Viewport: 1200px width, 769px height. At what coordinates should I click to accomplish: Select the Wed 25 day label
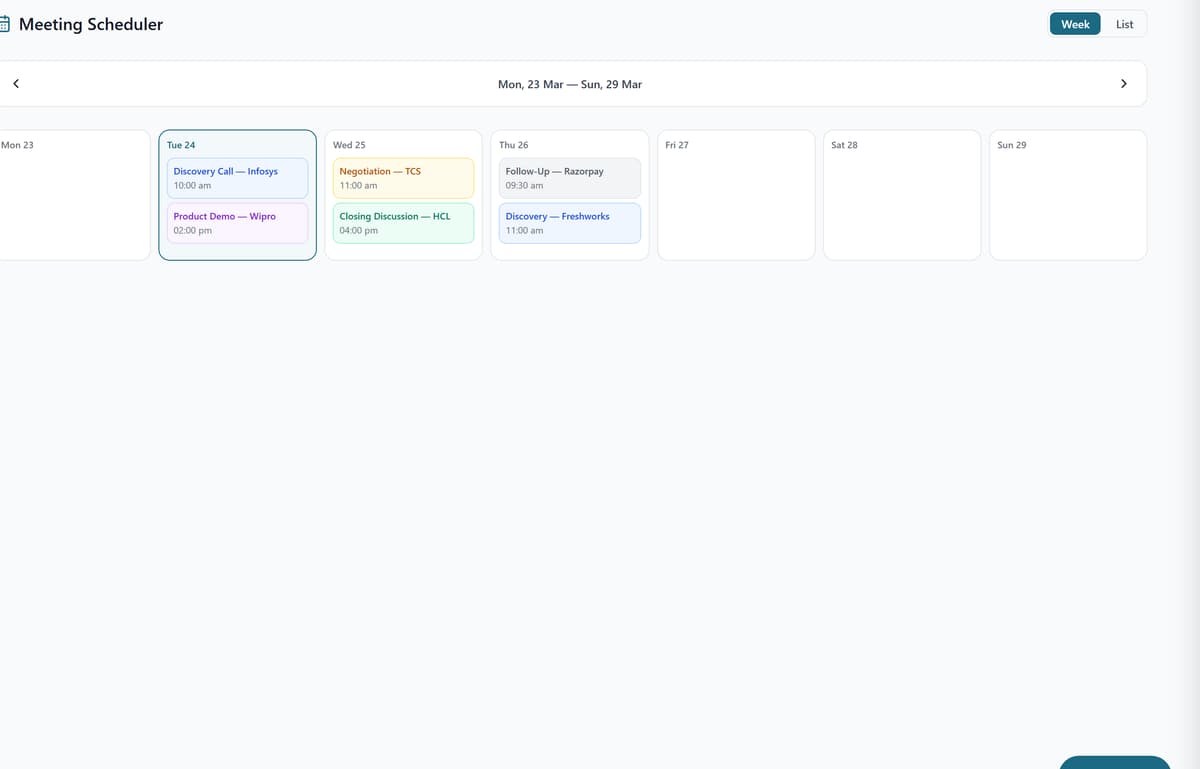[349, 145]
